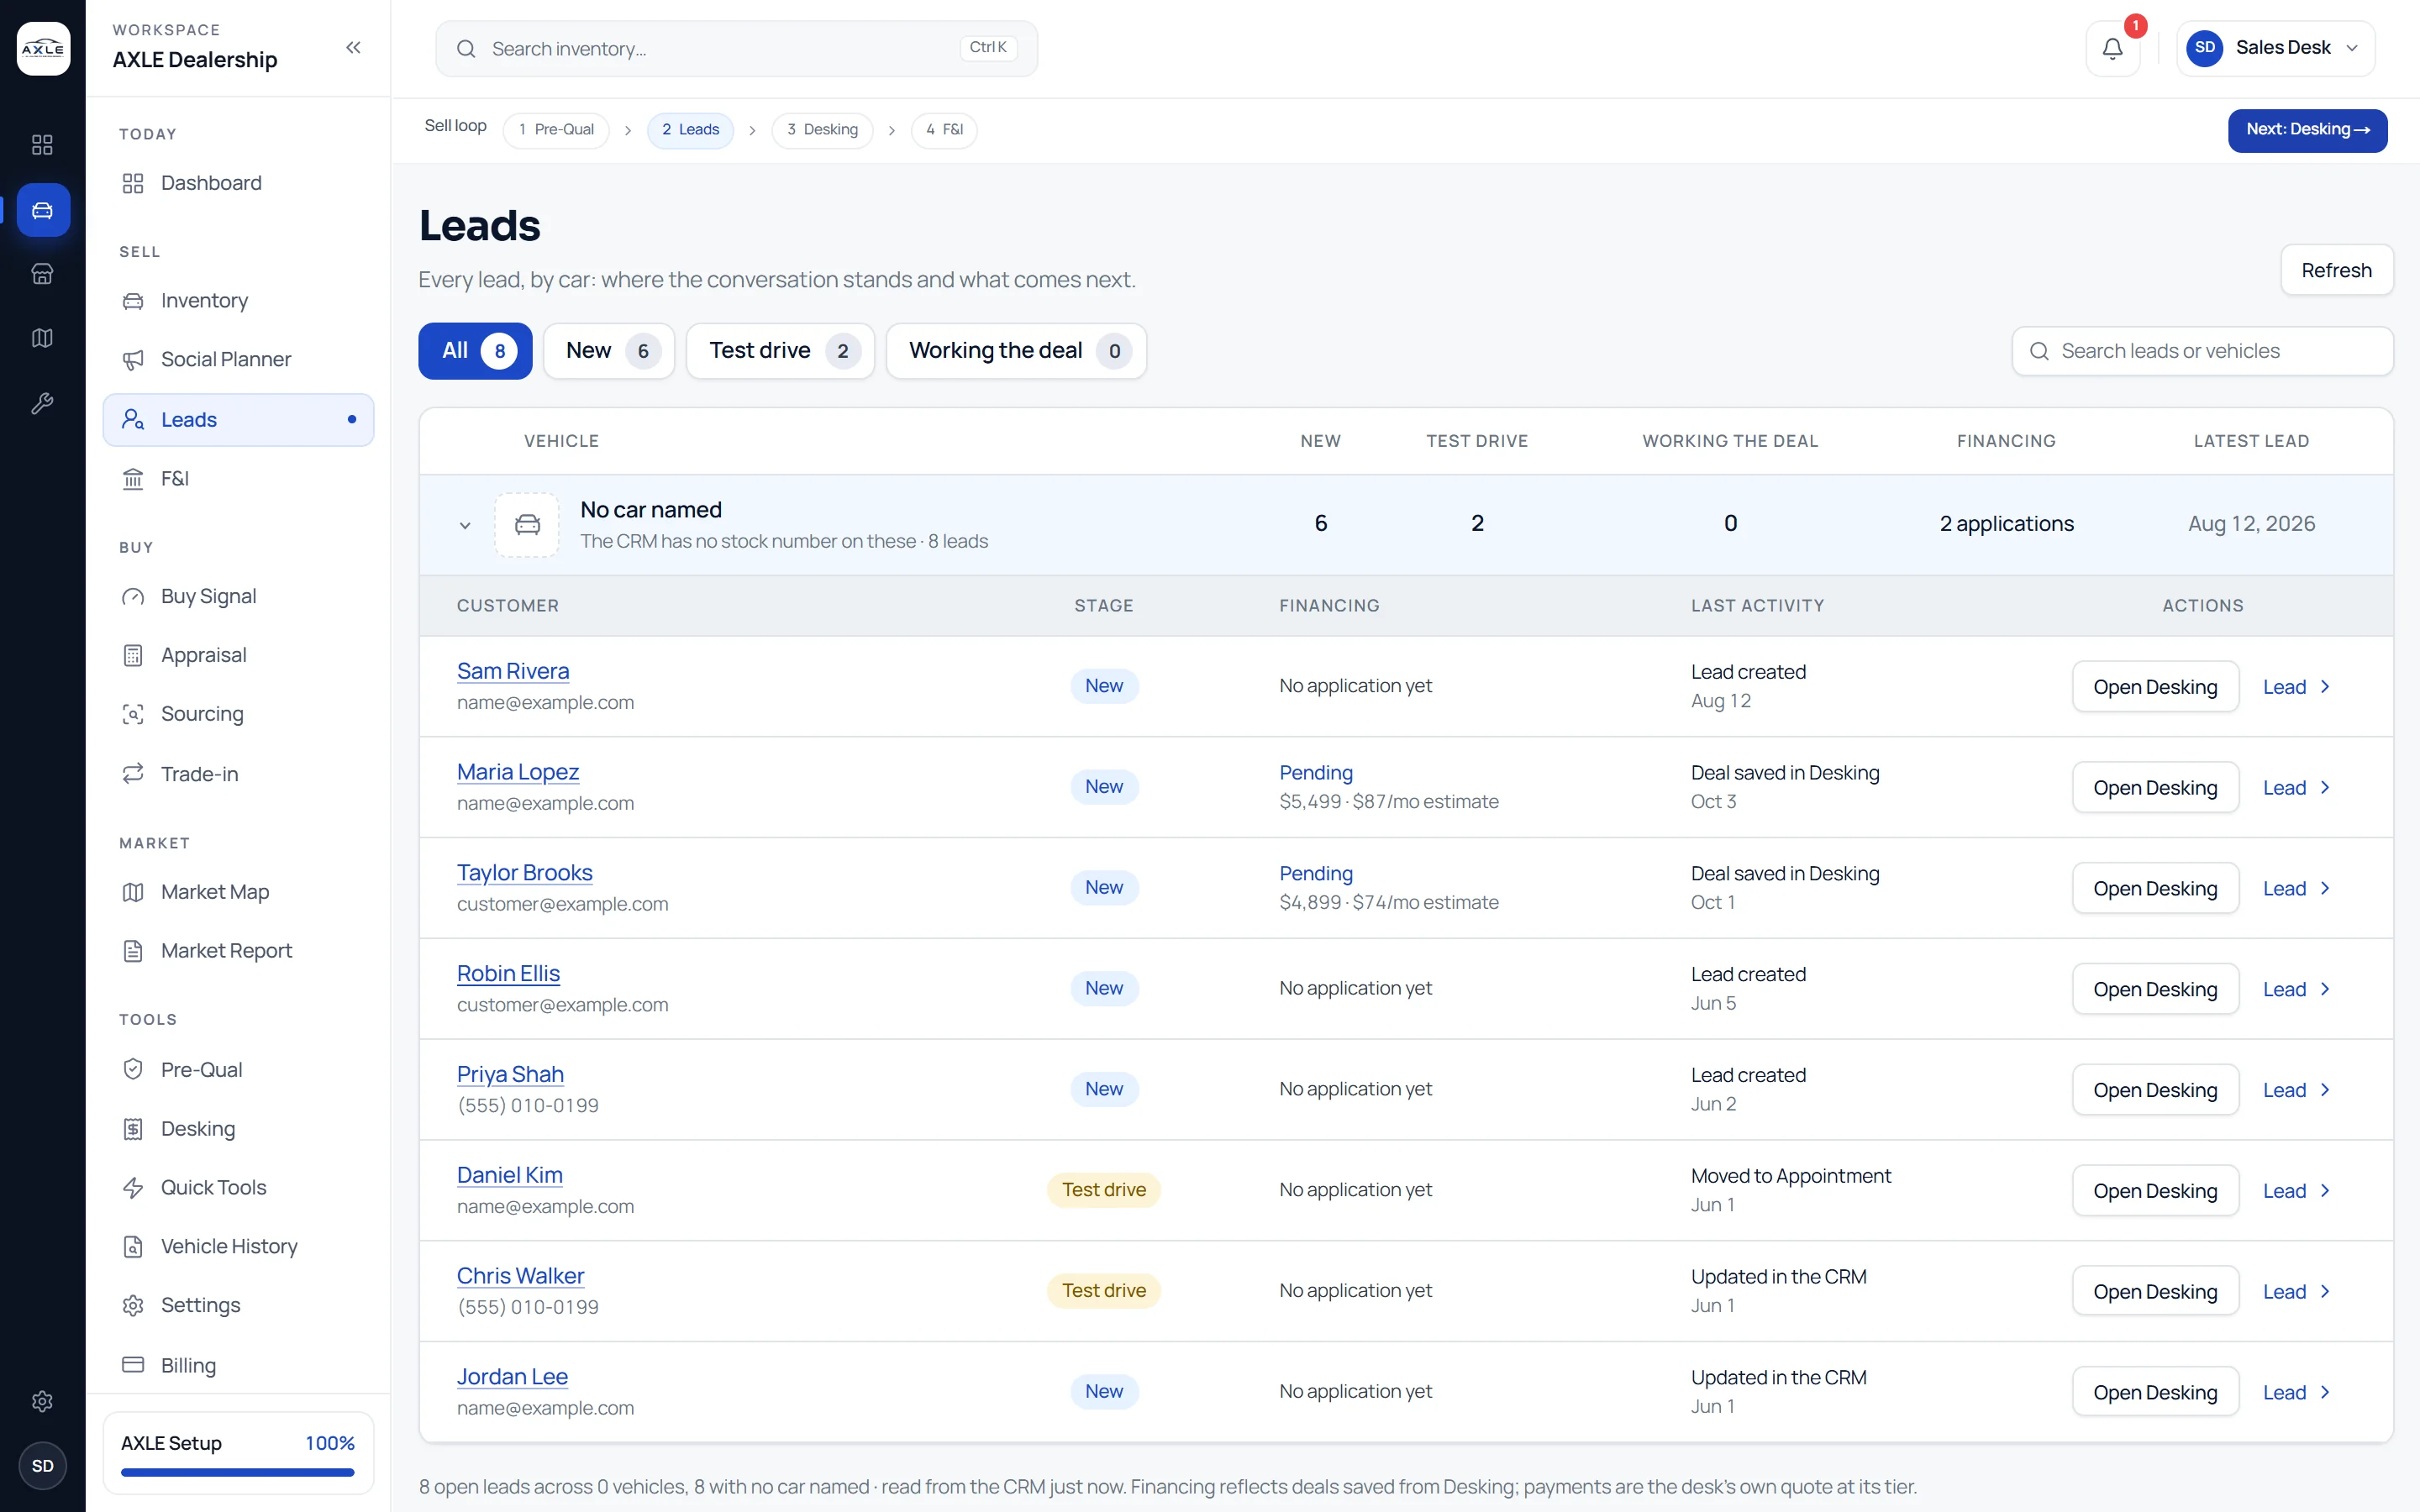Open Appraisal in the sidebar
The width and height of the screenshot is (2420, 1512).
coord(238,656)
